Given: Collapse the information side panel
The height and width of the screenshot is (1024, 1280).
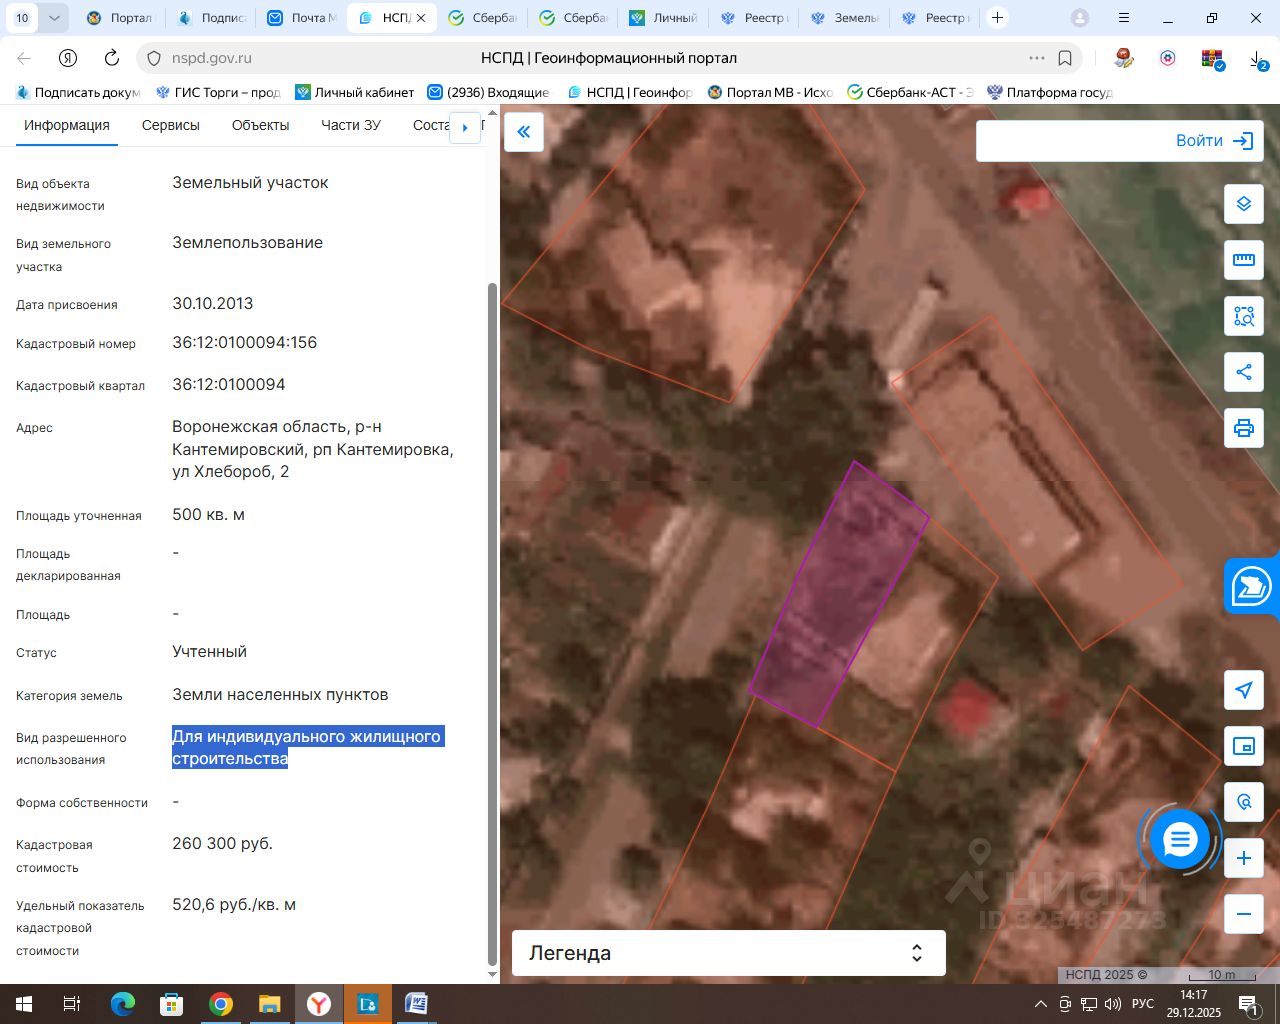Looking at the screenshot, I should [x=523, y=131].
